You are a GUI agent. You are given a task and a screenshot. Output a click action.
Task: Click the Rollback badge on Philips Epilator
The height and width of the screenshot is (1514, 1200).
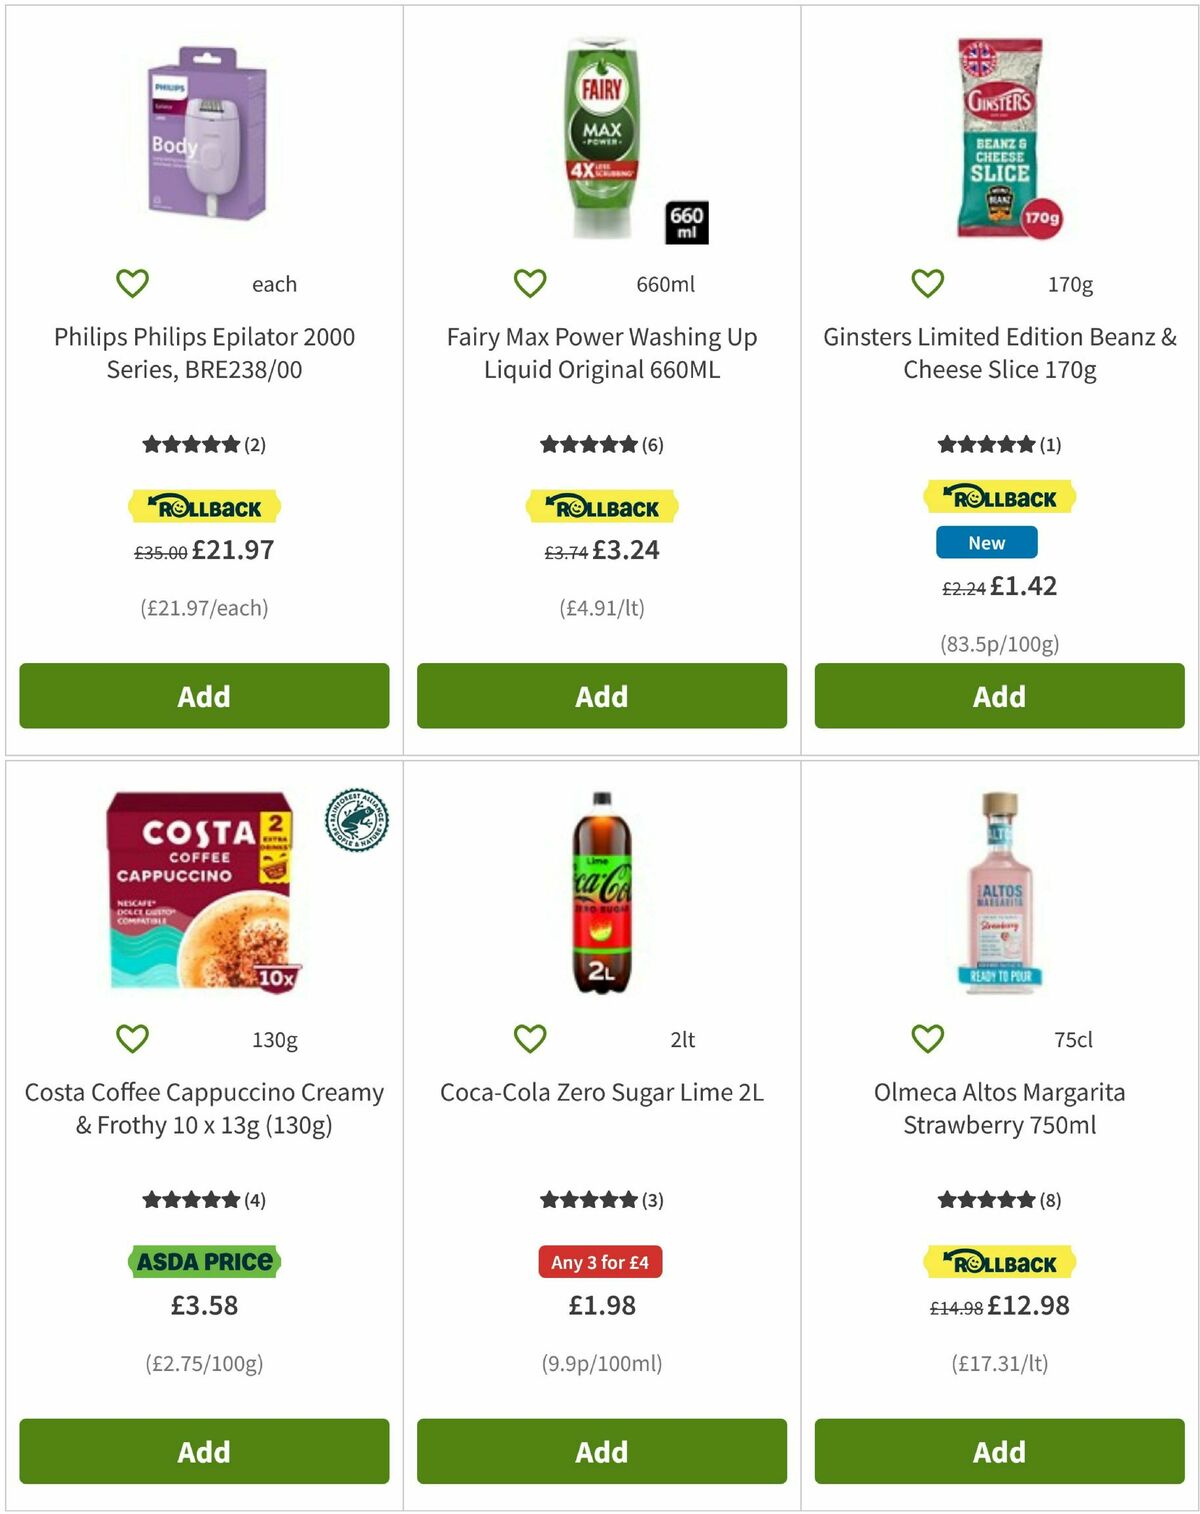(x=203, y=506)
